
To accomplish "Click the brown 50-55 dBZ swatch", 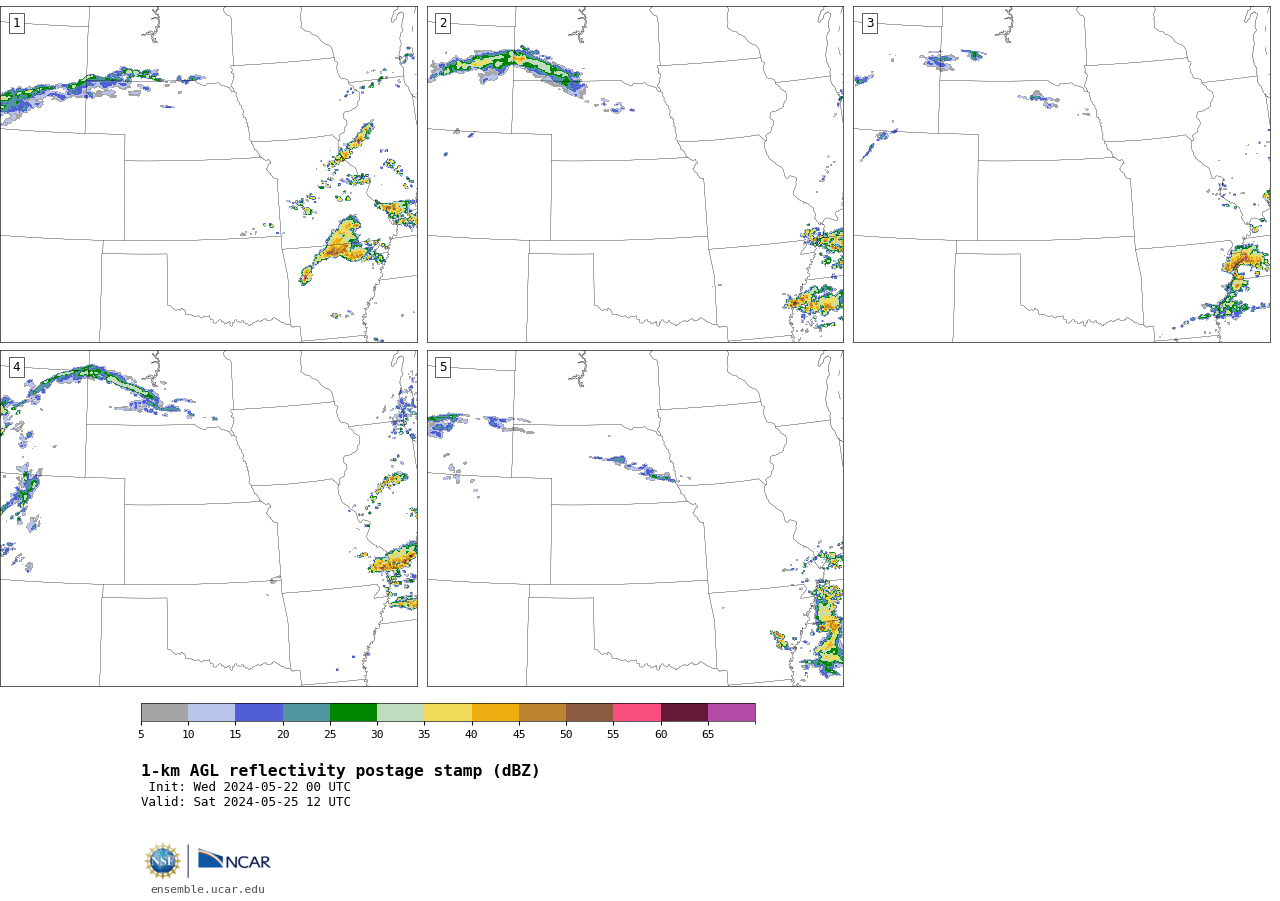I will tap(589, 713).
